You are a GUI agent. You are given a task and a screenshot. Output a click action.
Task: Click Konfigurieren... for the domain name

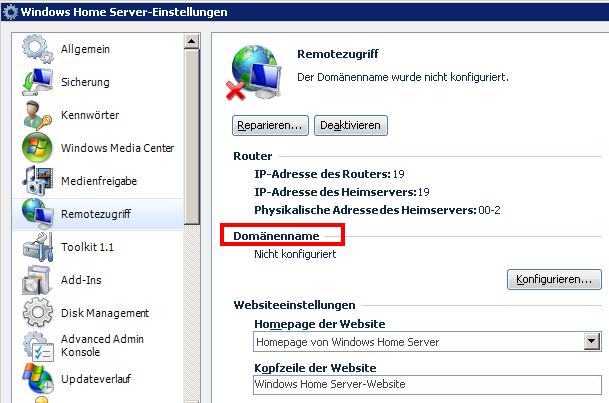554,279
